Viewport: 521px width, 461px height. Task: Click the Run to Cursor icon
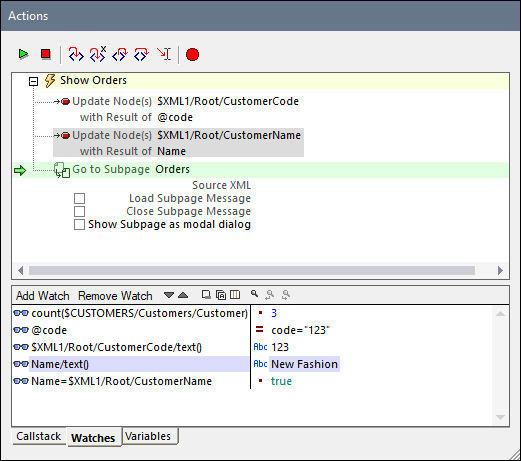[164, 54]
